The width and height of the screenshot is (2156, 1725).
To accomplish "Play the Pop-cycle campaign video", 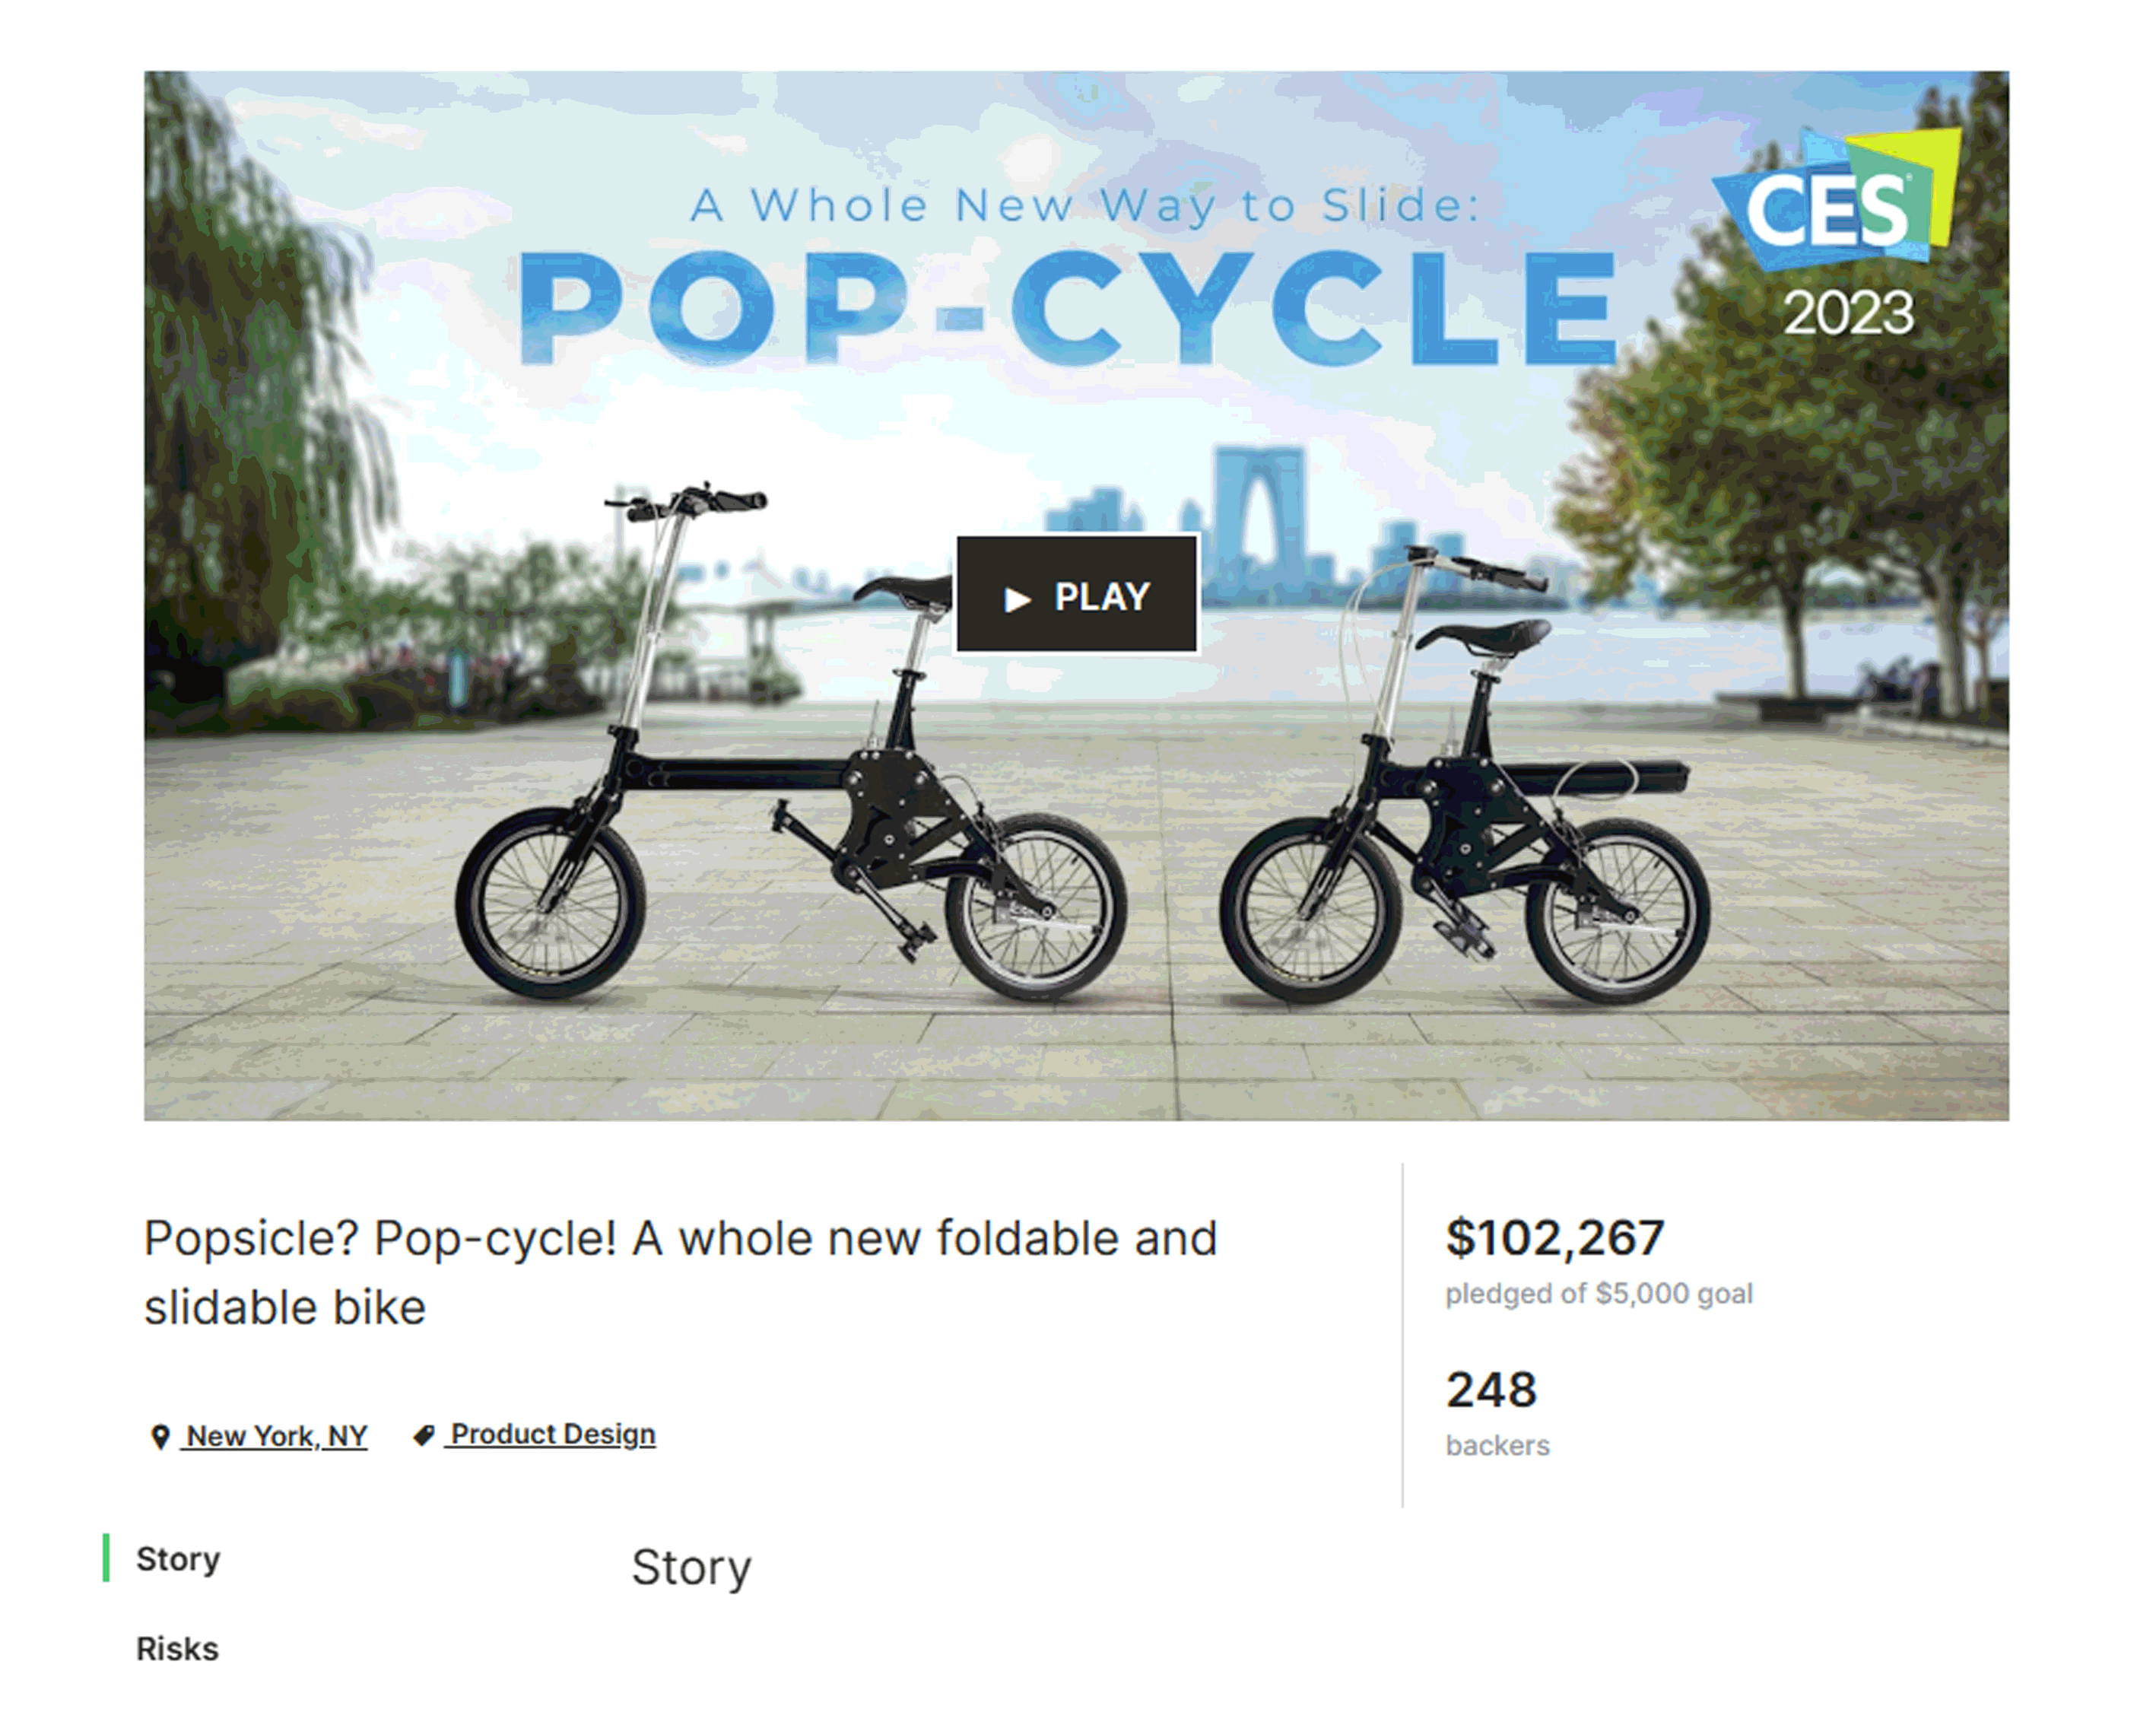I will pyautogui.click(x=1077, y=595).
